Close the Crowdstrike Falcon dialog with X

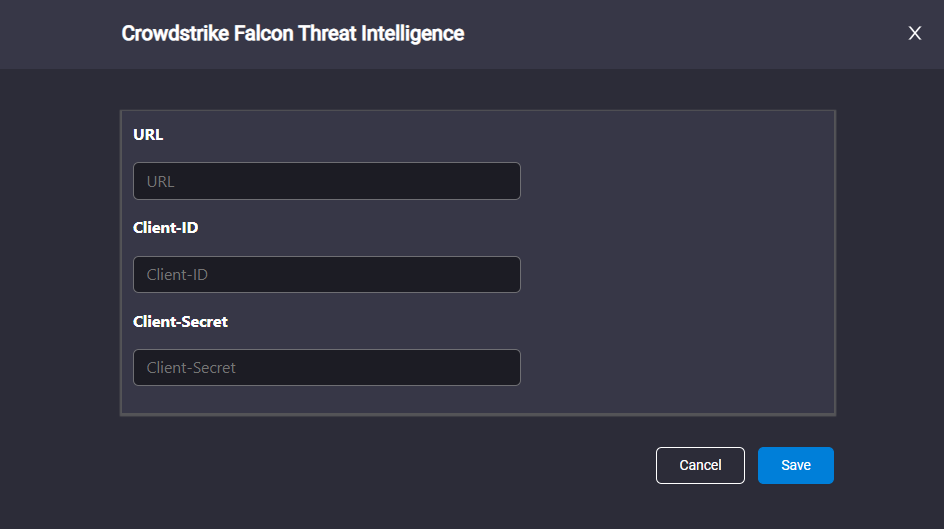click(x=914, y=33)
